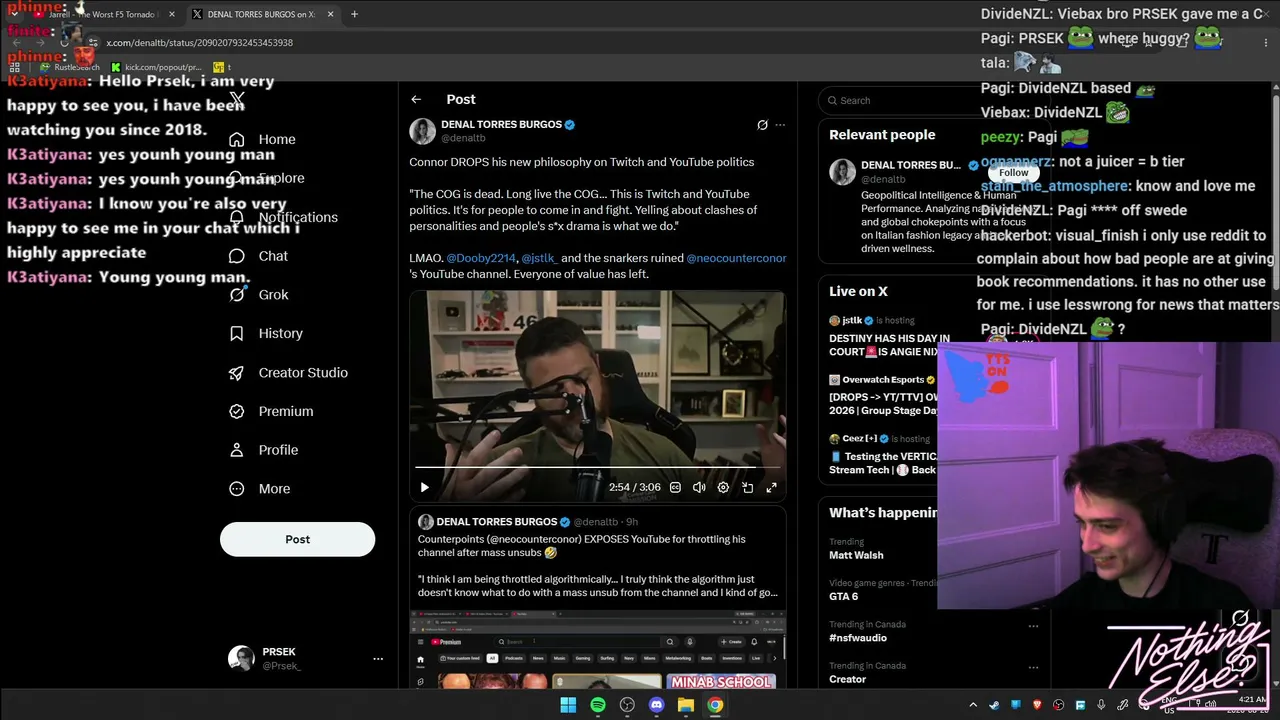
Task: Seek along the video progress bar
Action: [597, 467]
